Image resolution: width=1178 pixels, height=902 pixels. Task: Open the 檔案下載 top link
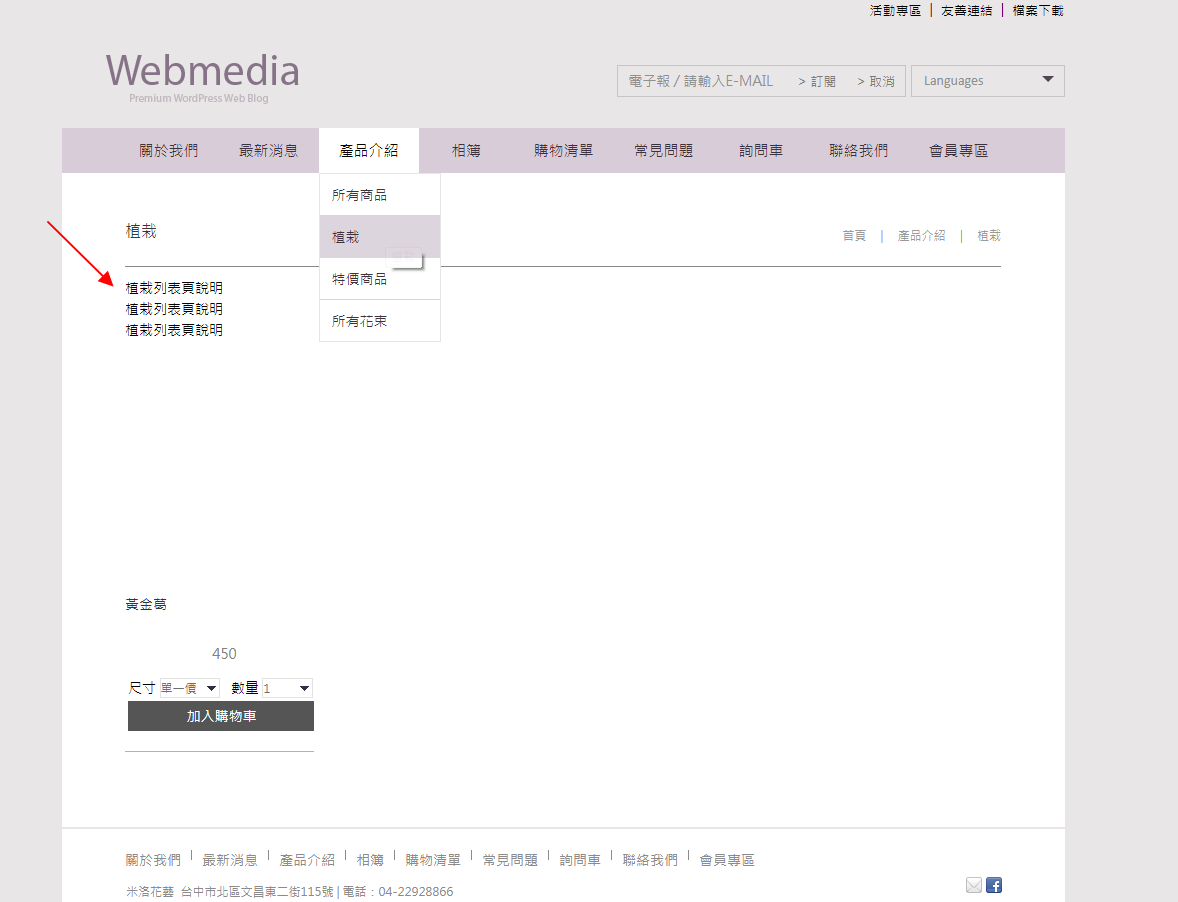1037,10
